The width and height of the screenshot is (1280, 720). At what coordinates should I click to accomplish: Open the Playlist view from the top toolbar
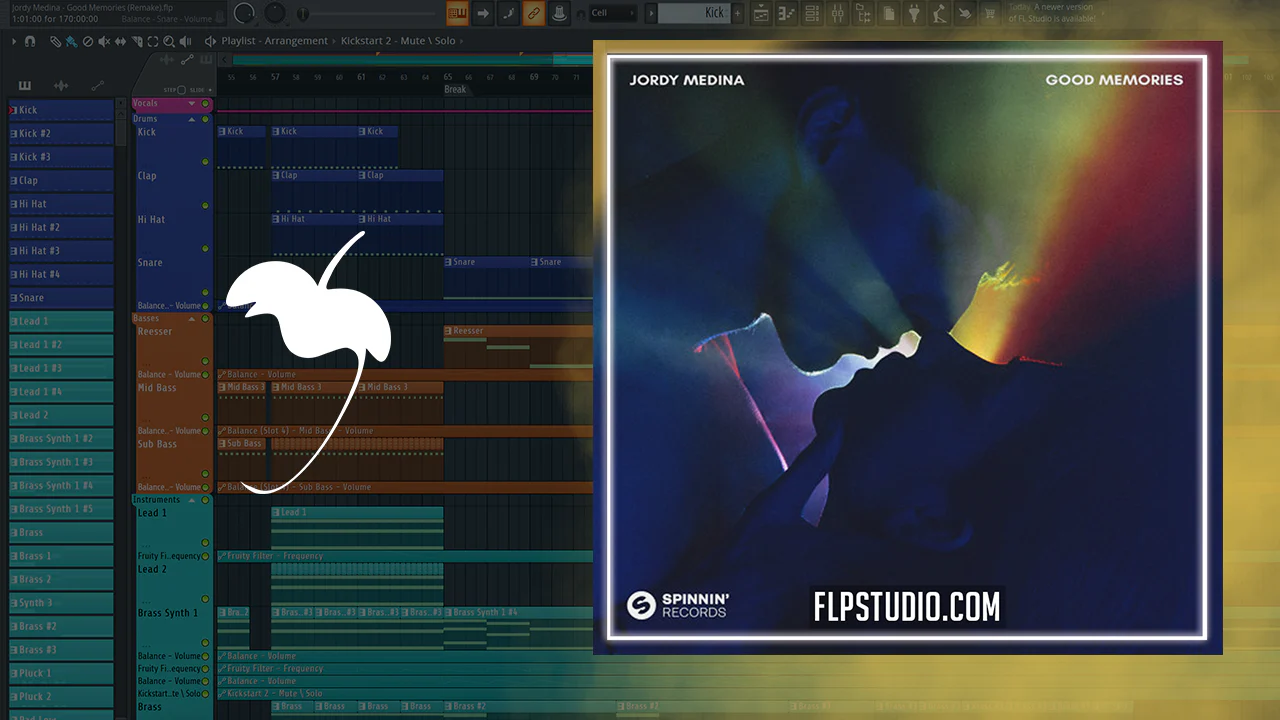762,13
